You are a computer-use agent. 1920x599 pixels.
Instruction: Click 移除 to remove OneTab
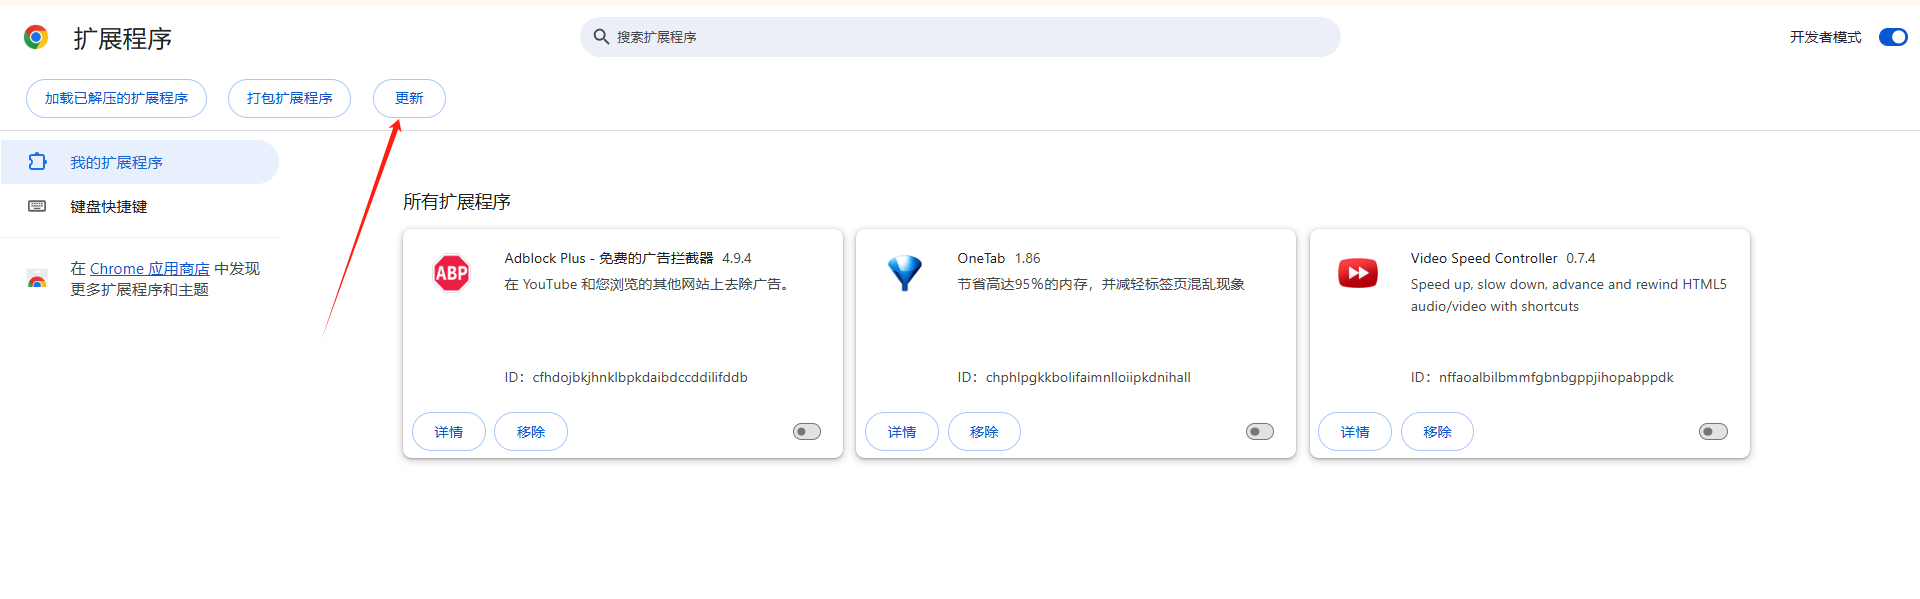[x=984, y=432]
